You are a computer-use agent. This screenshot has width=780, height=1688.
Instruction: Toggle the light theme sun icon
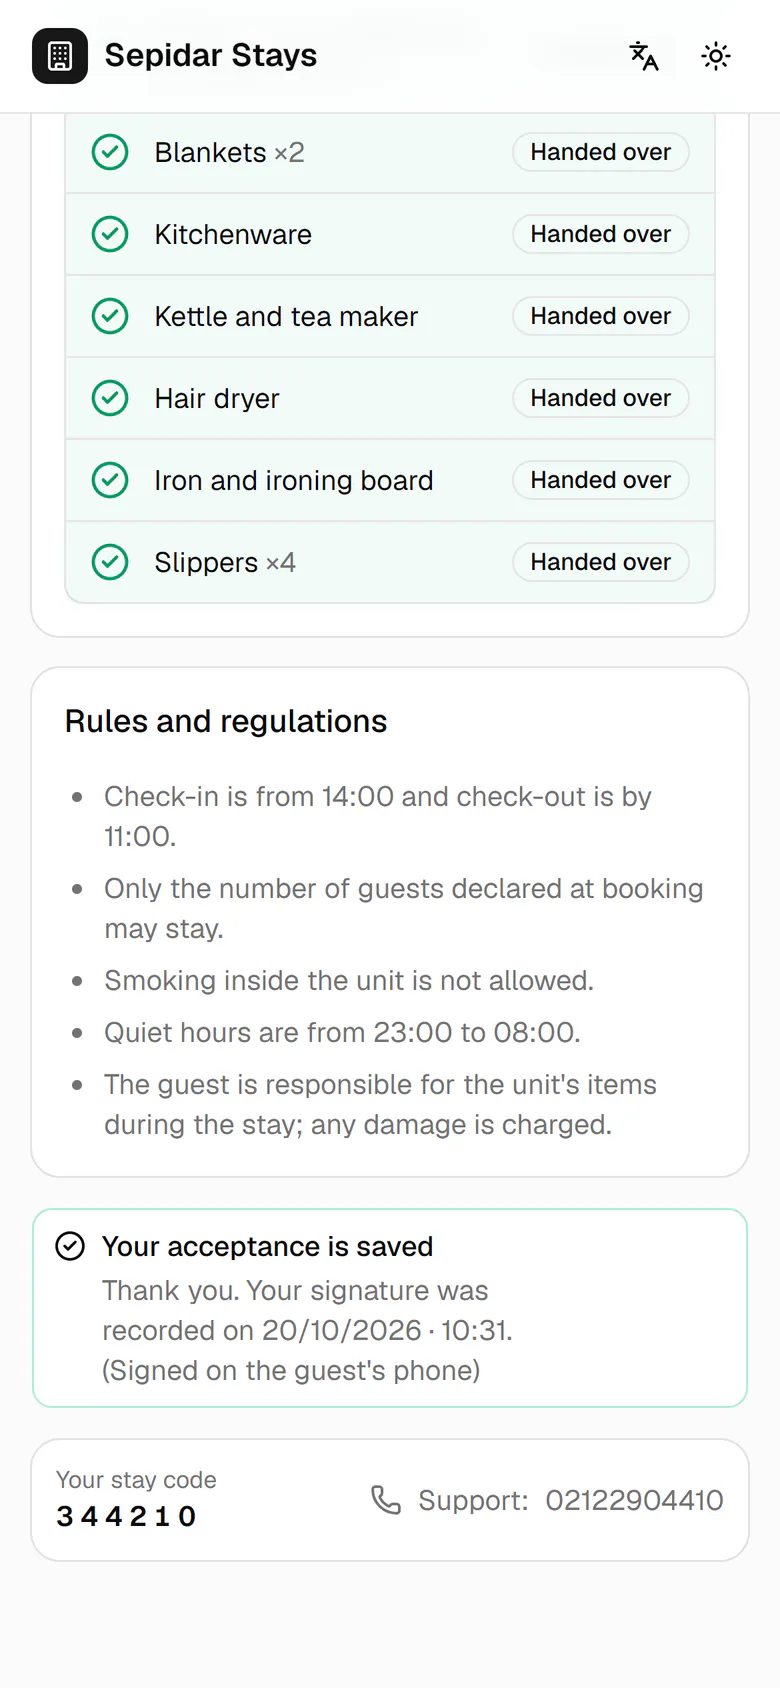click(x=716, y=56)
